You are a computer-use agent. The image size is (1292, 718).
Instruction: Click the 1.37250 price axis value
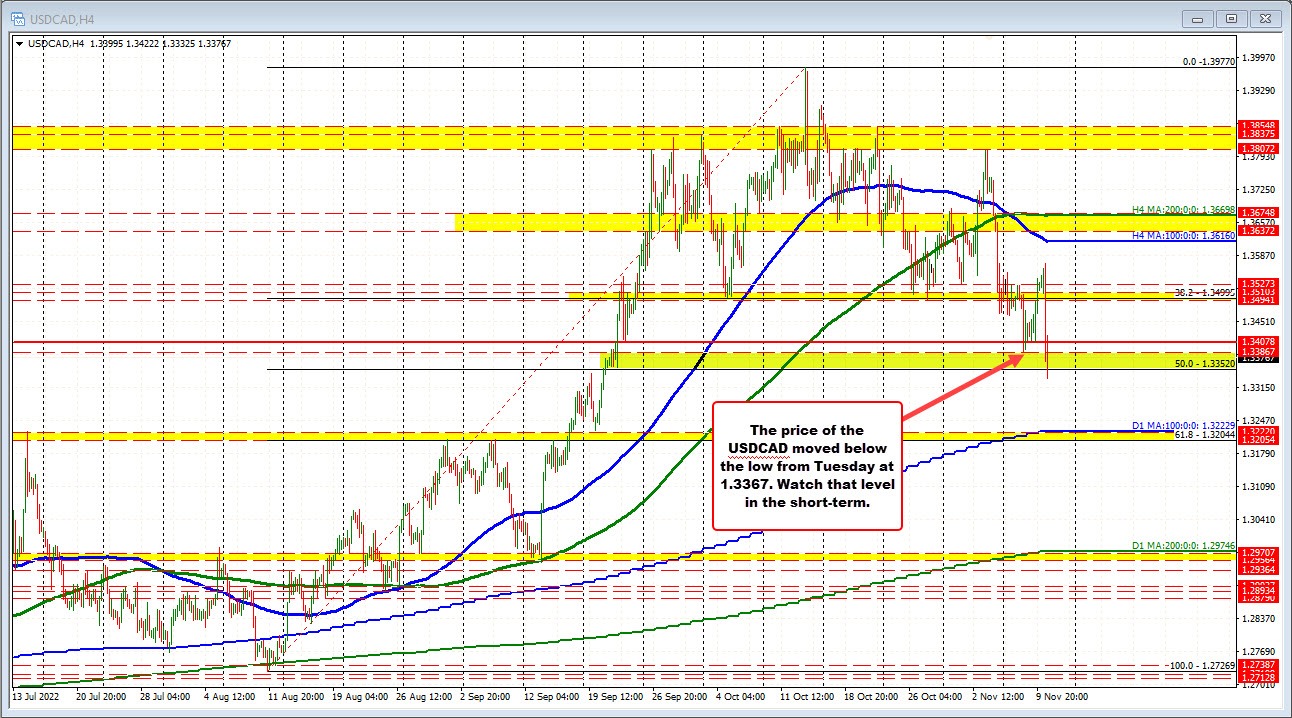[x=1257, y=189]
